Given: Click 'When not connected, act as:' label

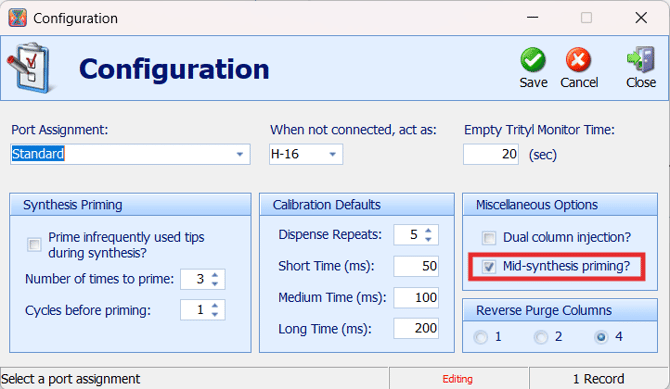Looking at the screenshot, I should point(353,130).
